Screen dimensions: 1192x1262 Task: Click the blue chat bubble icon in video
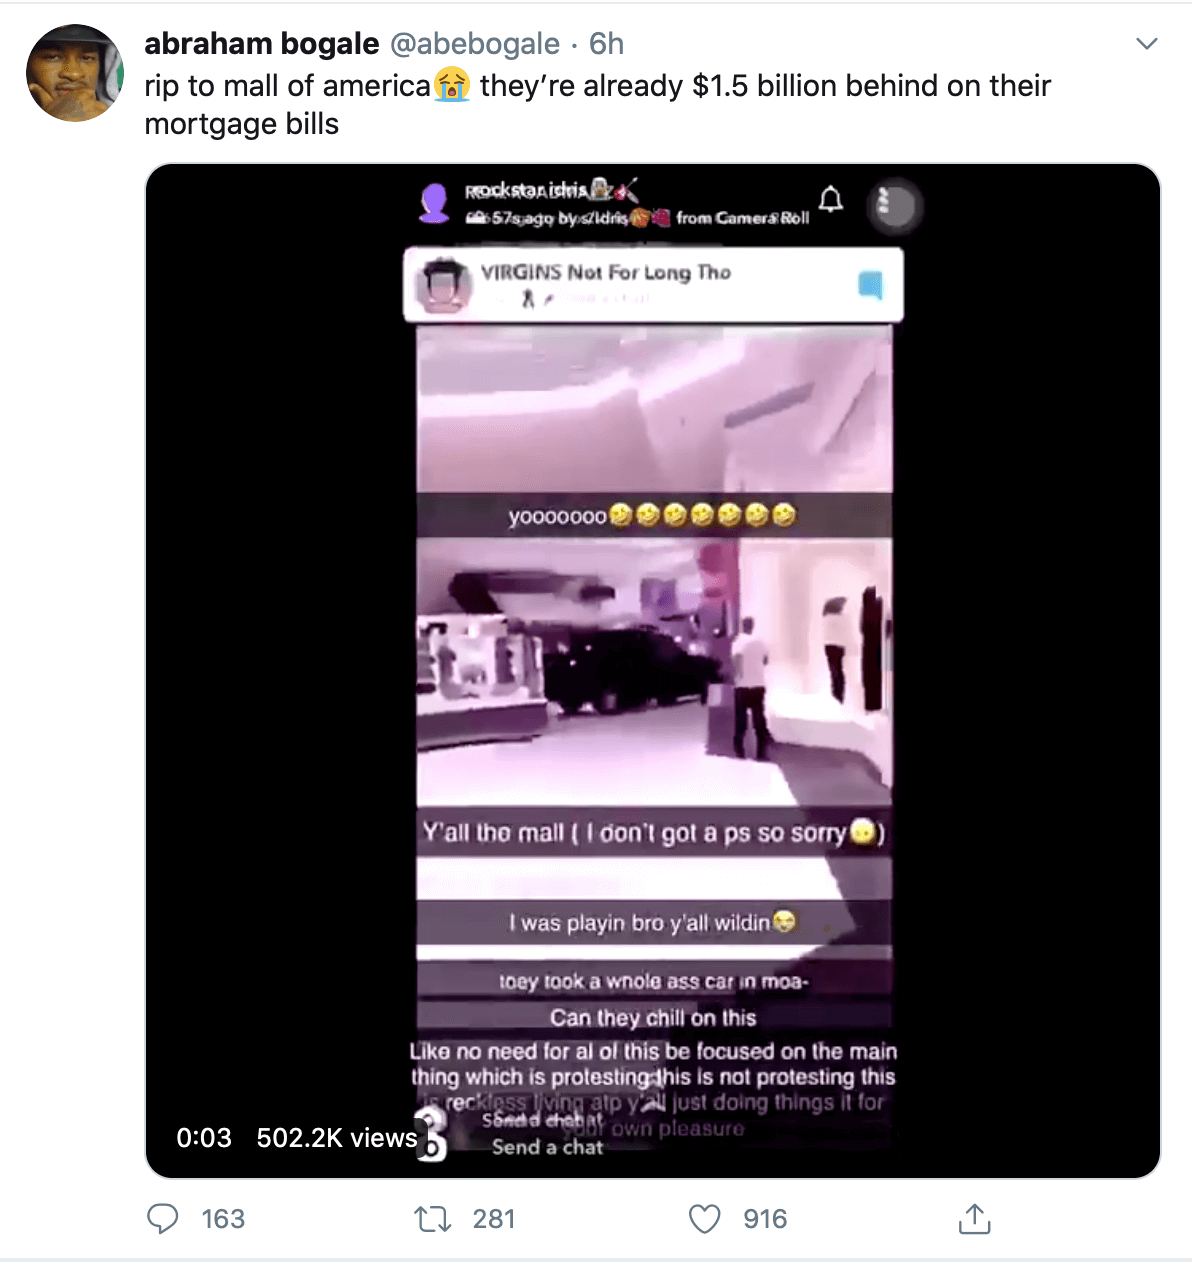871,286
